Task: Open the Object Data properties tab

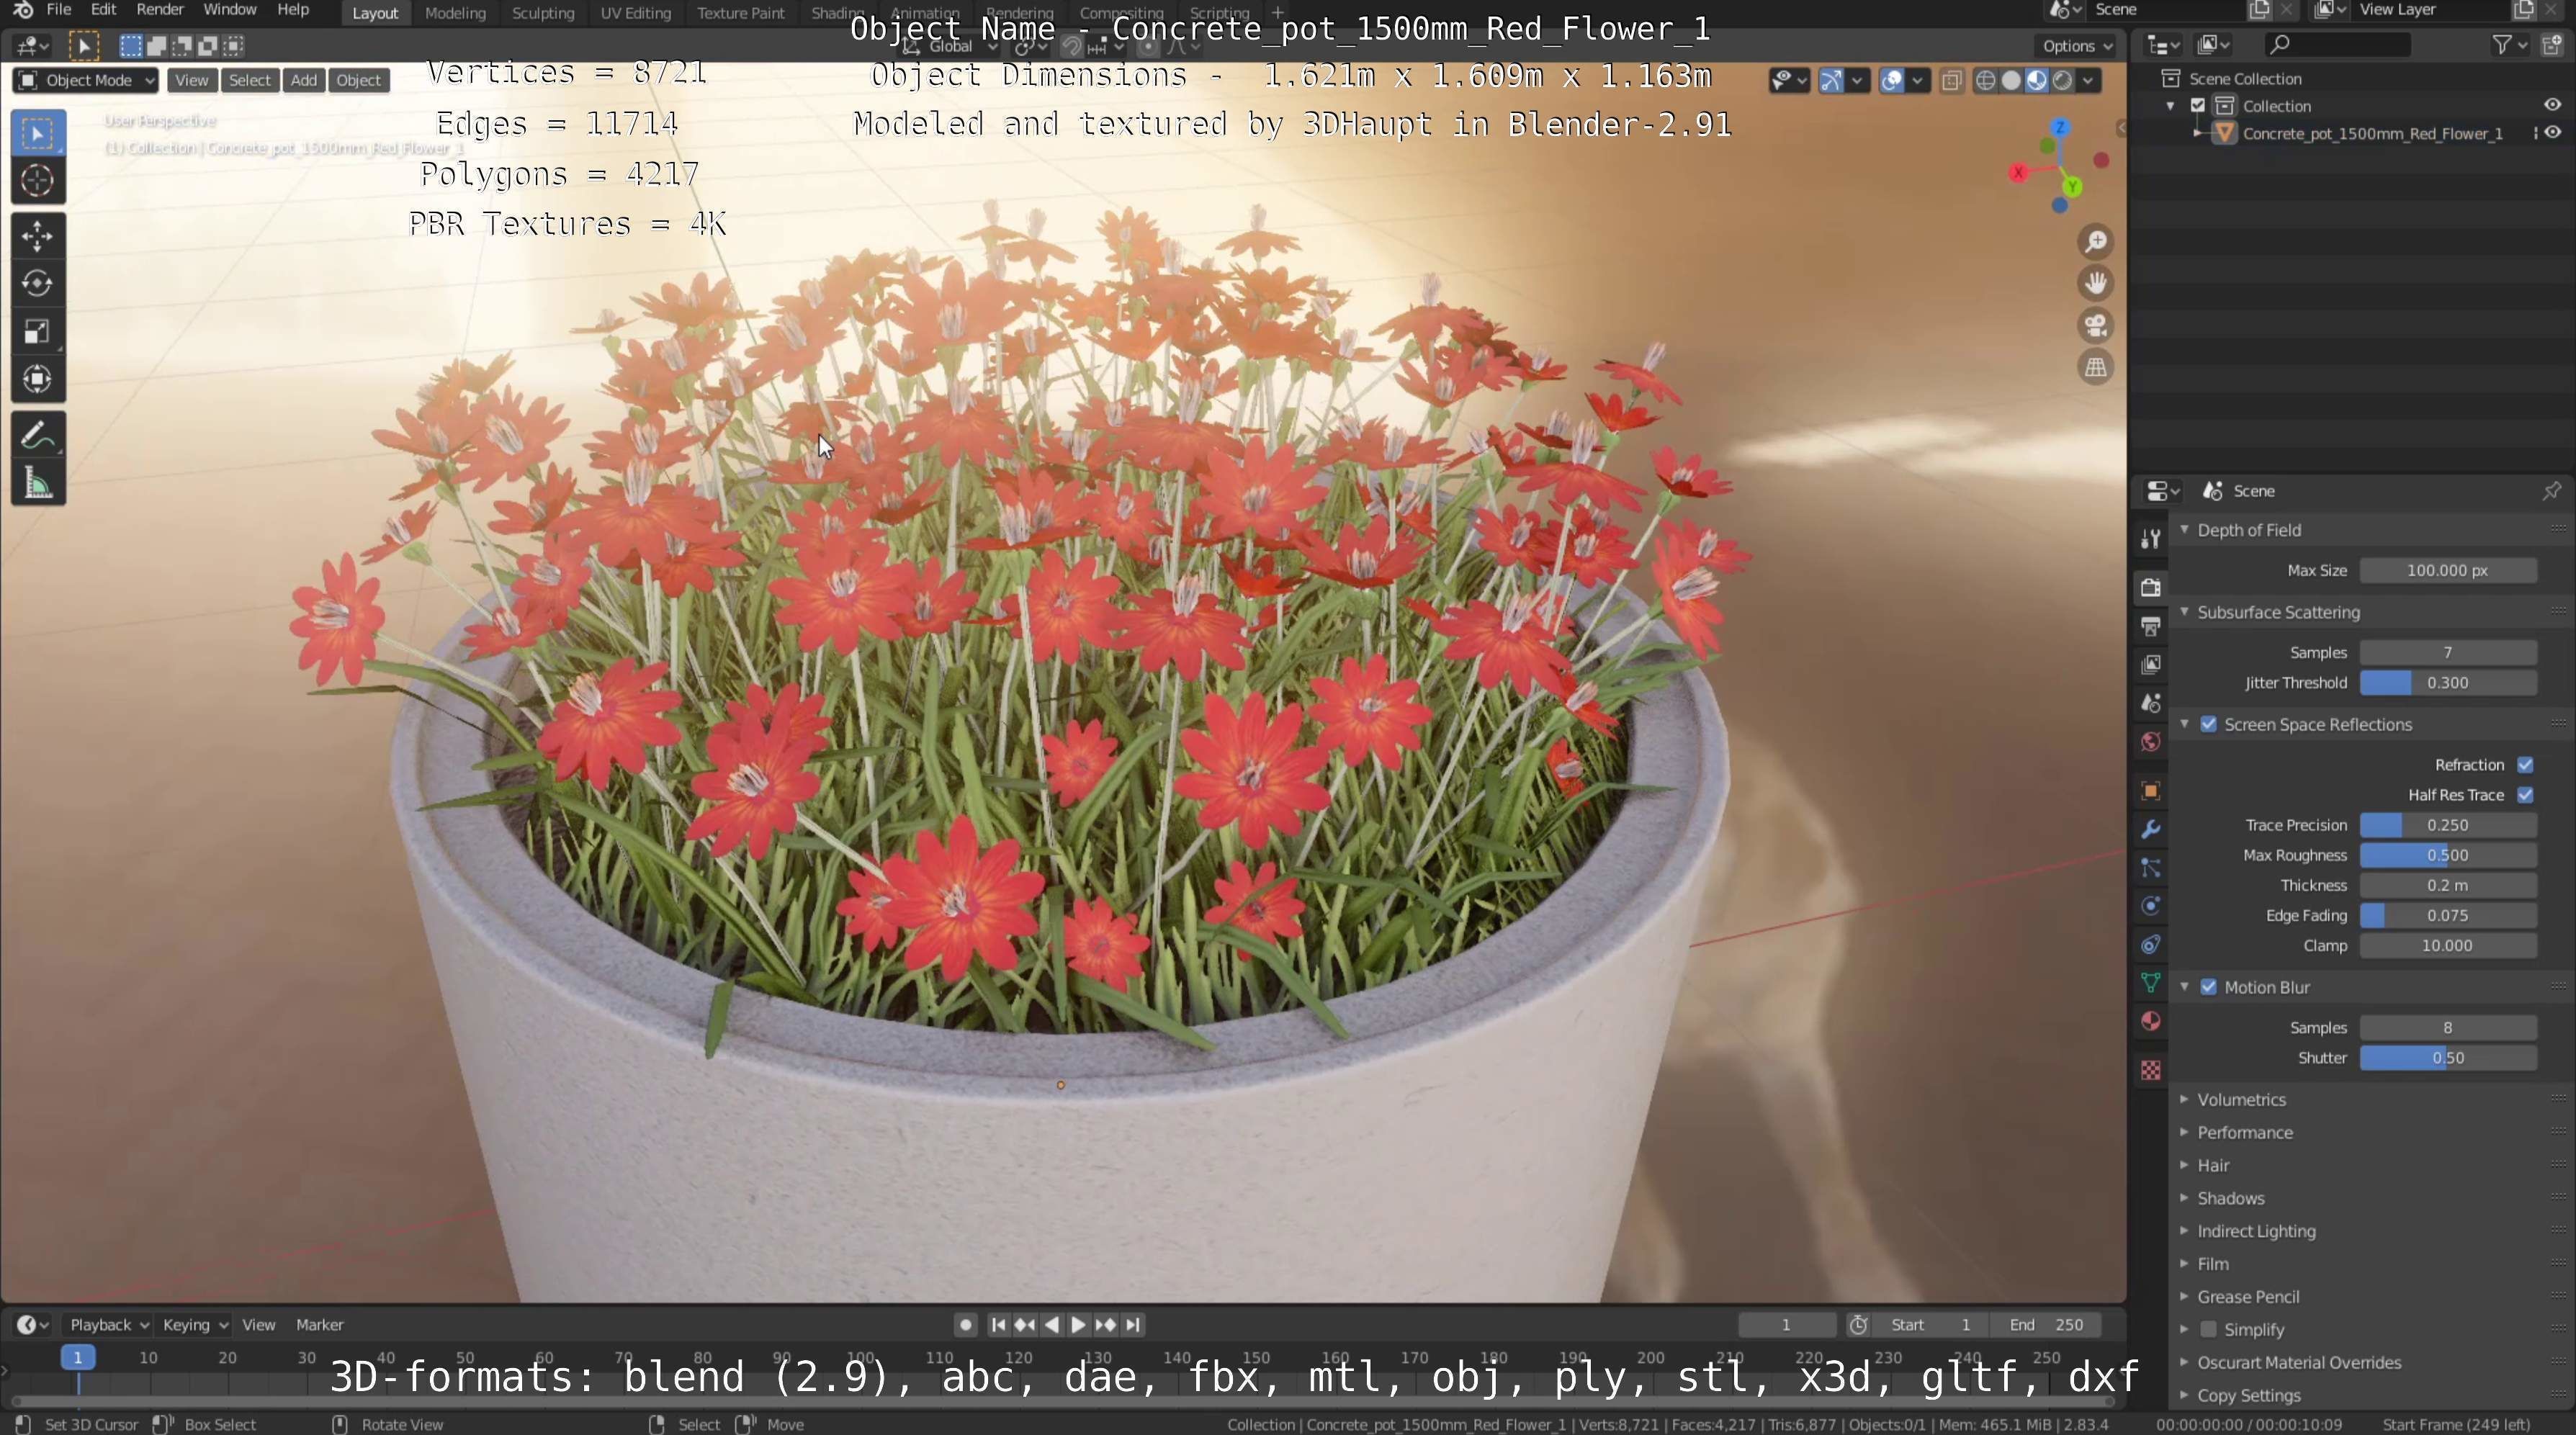Action: pos(2151,983)
